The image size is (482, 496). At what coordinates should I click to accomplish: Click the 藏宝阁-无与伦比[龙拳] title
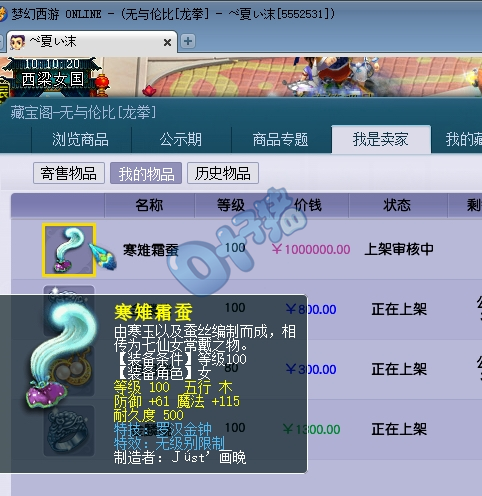click(83, 112)
